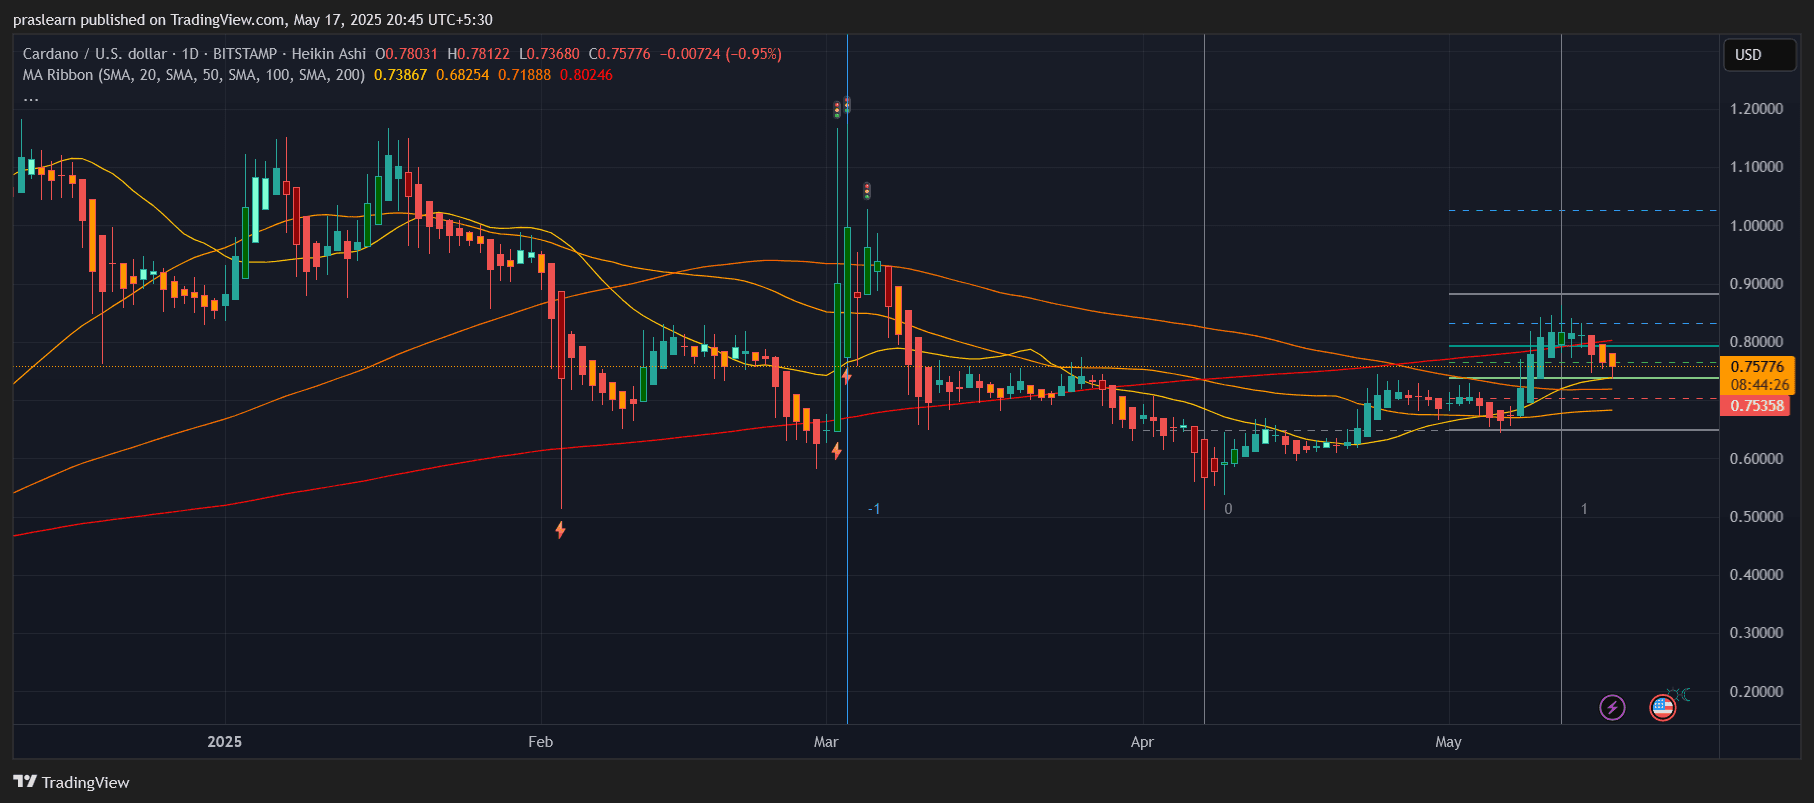Click the change value −0.00724 (−0.95%)
Viewport: 1814px width, 803px height.
(721, 54)
